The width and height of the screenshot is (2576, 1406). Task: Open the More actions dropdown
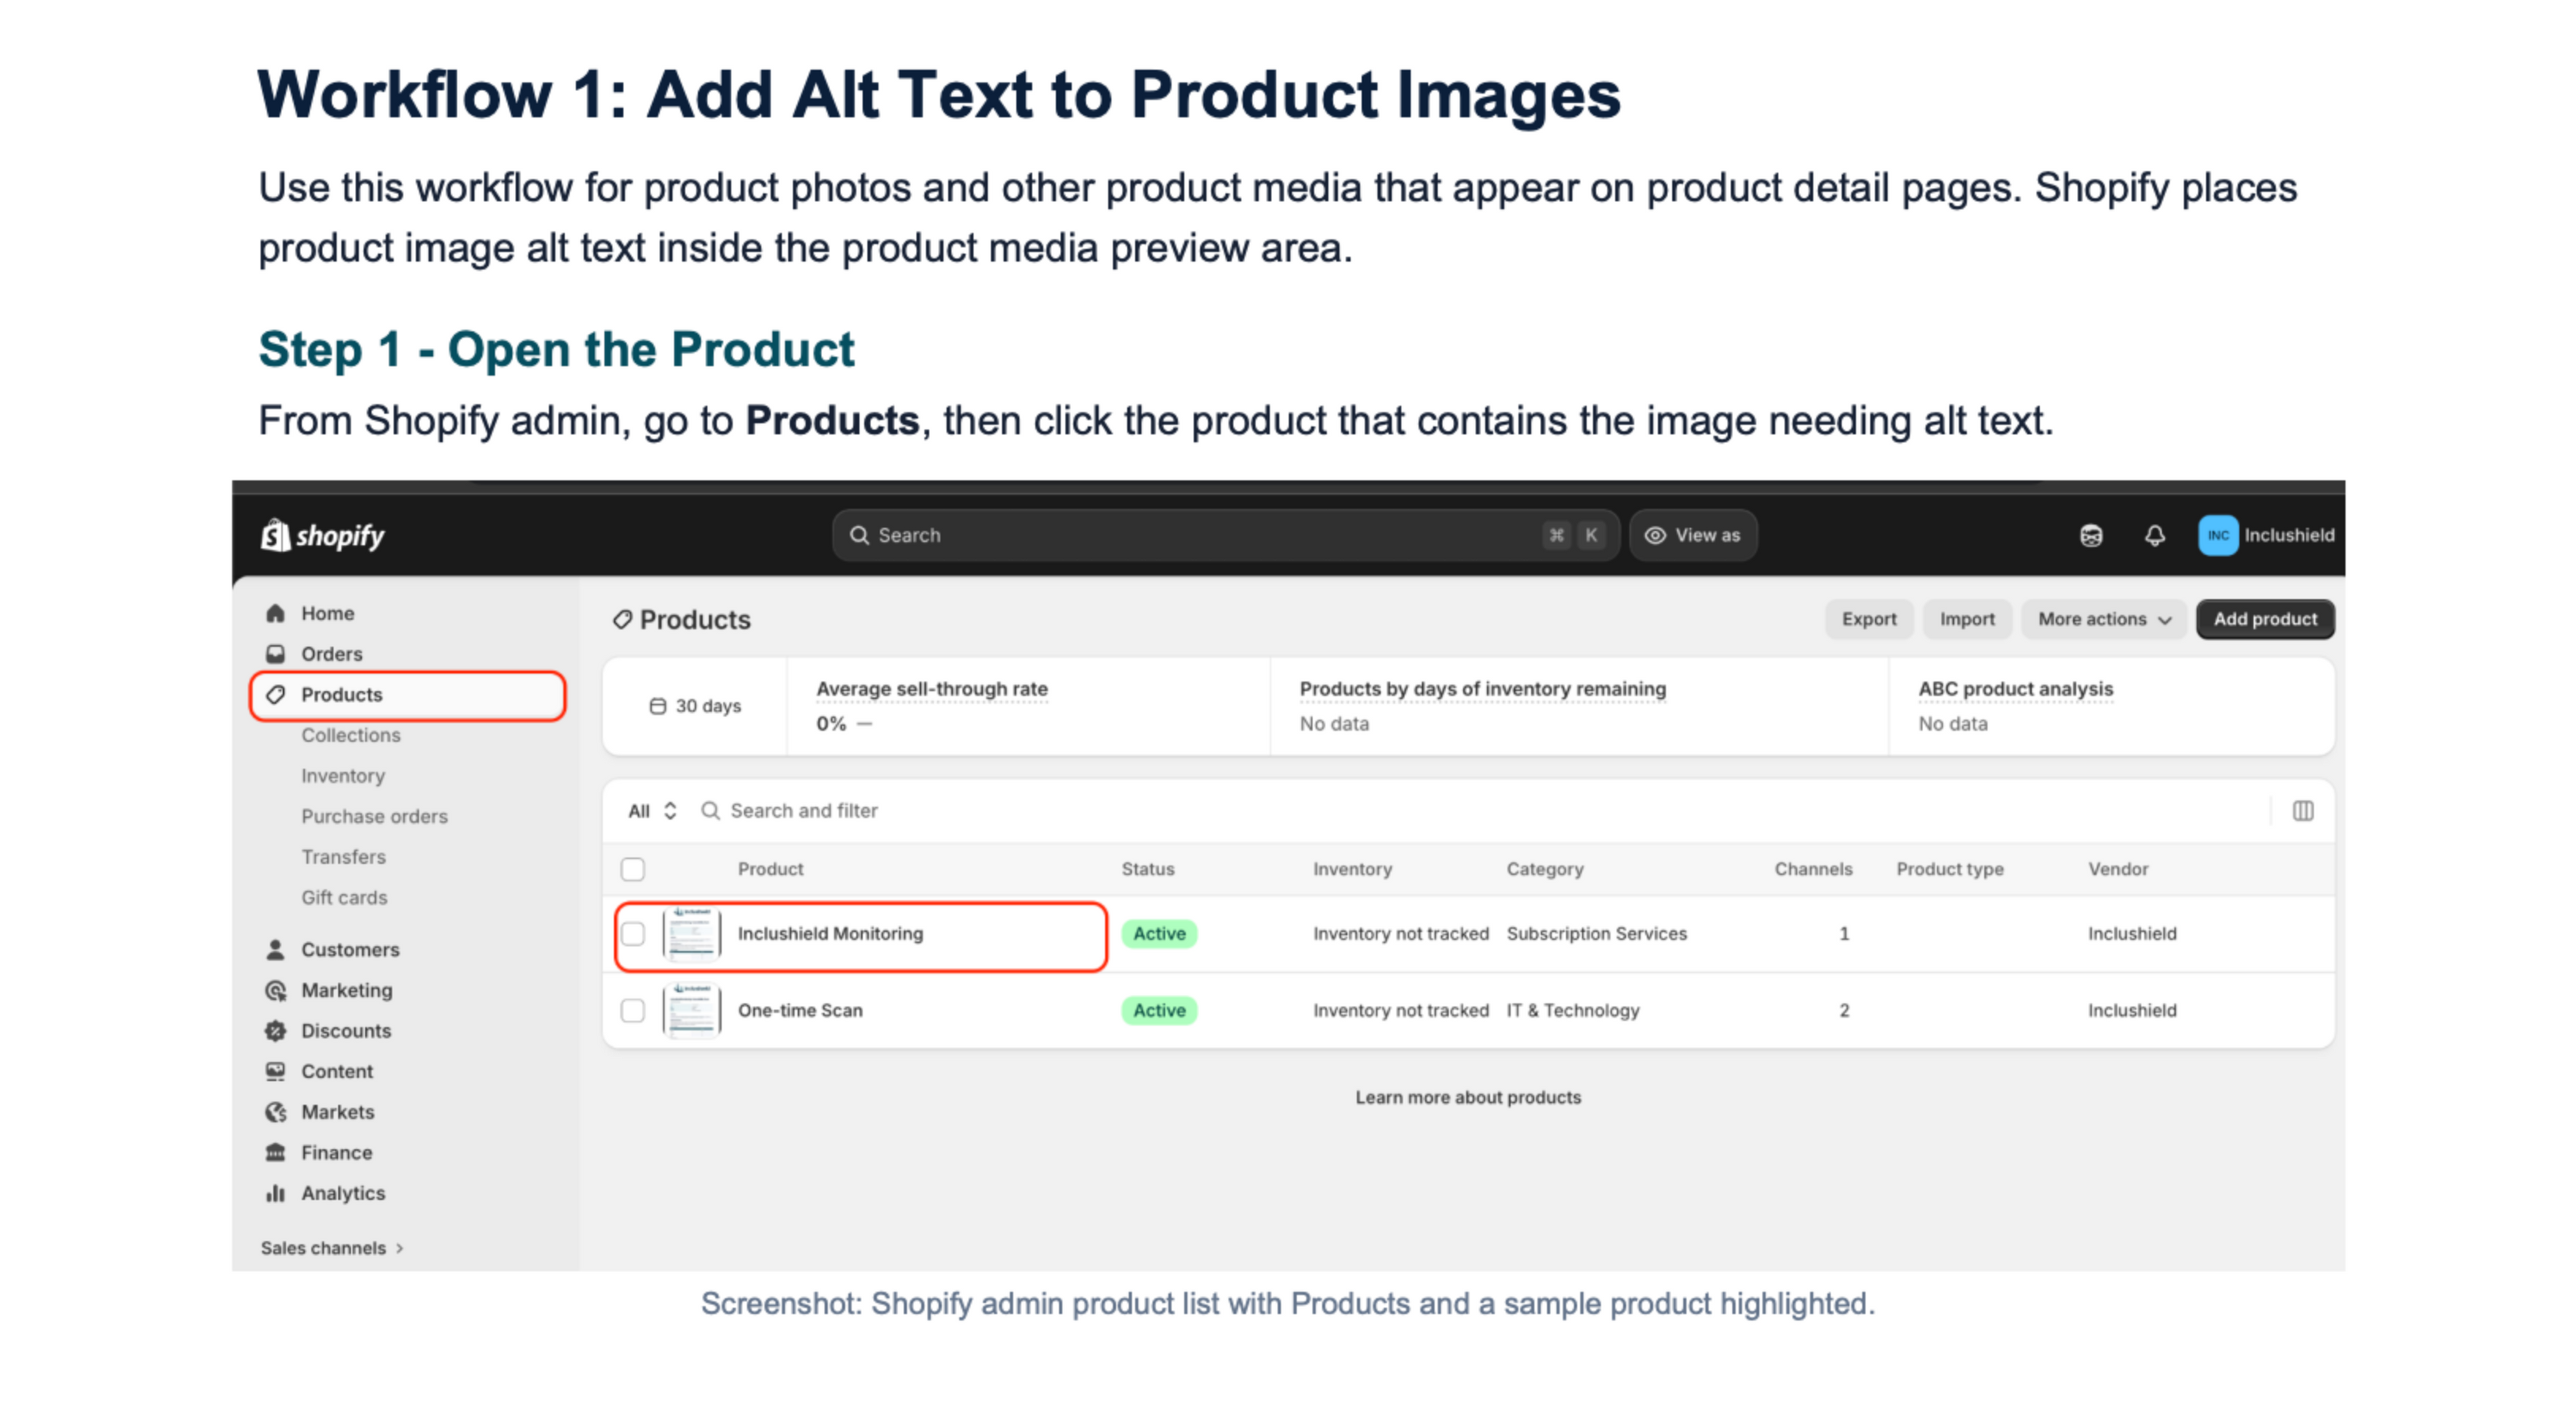pos(2104,620)
